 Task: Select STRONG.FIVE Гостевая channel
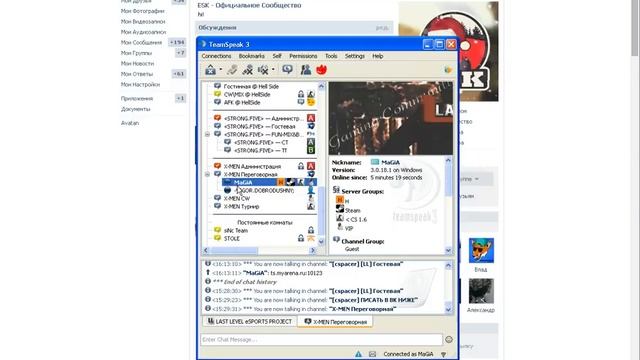tap(259, 127)
